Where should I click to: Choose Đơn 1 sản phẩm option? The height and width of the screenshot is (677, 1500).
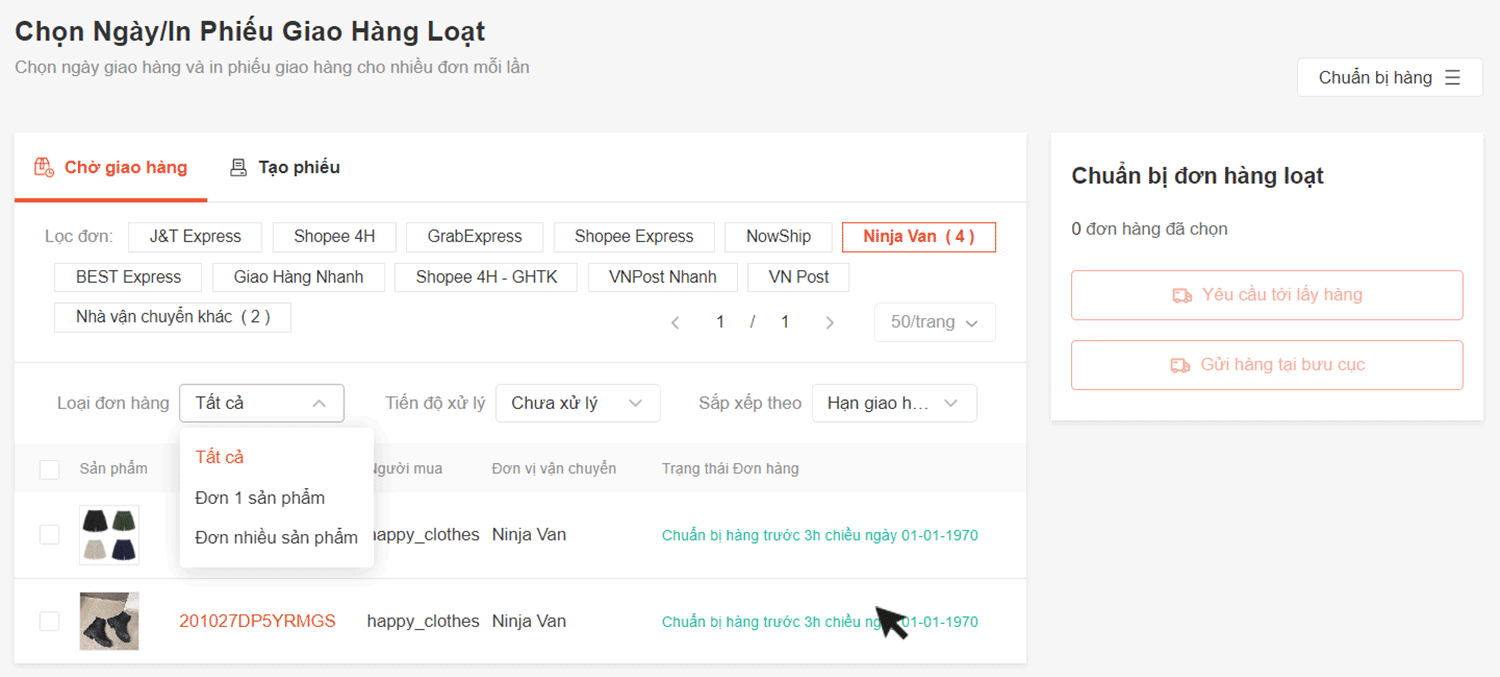(x=259, y=497)
